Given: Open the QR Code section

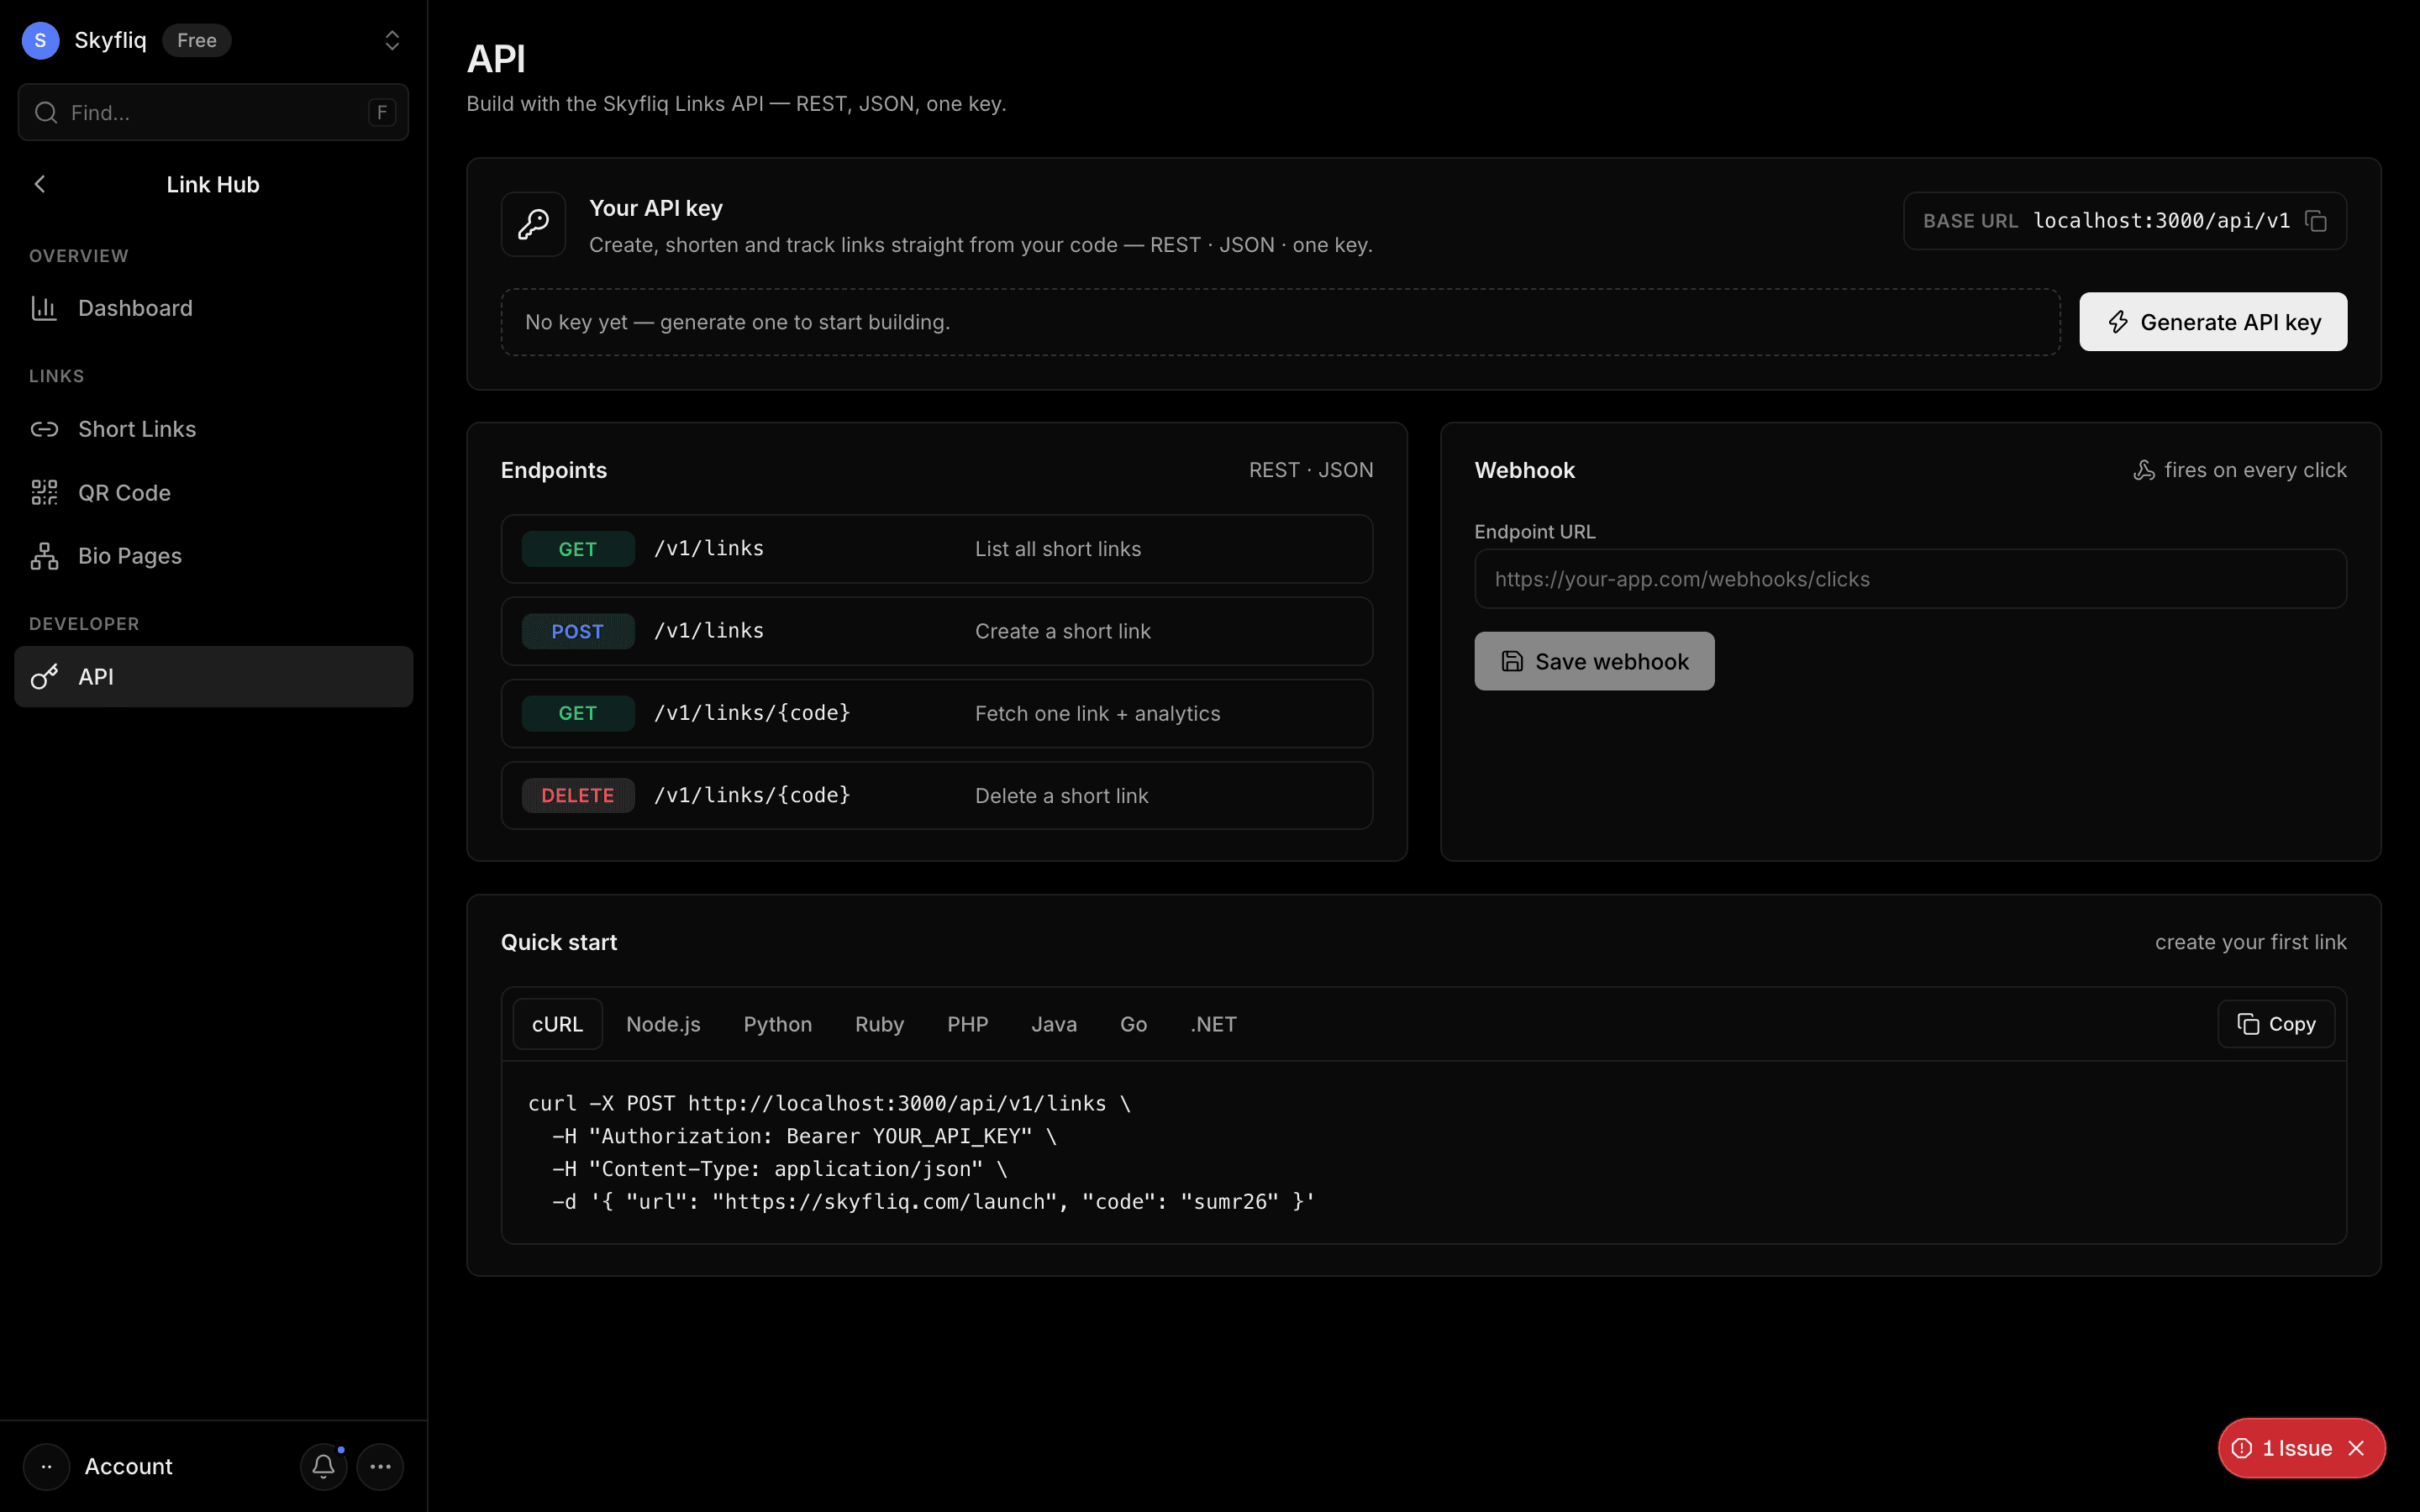Looking at the screenshot, I should click(213, 493).
